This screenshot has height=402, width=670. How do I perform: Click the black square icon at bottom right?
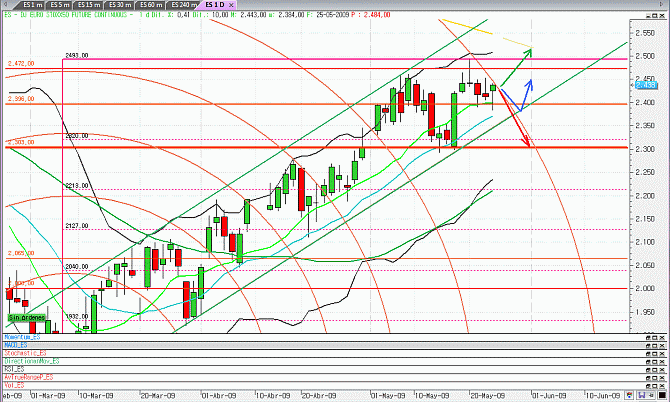[x=662, y=395]
